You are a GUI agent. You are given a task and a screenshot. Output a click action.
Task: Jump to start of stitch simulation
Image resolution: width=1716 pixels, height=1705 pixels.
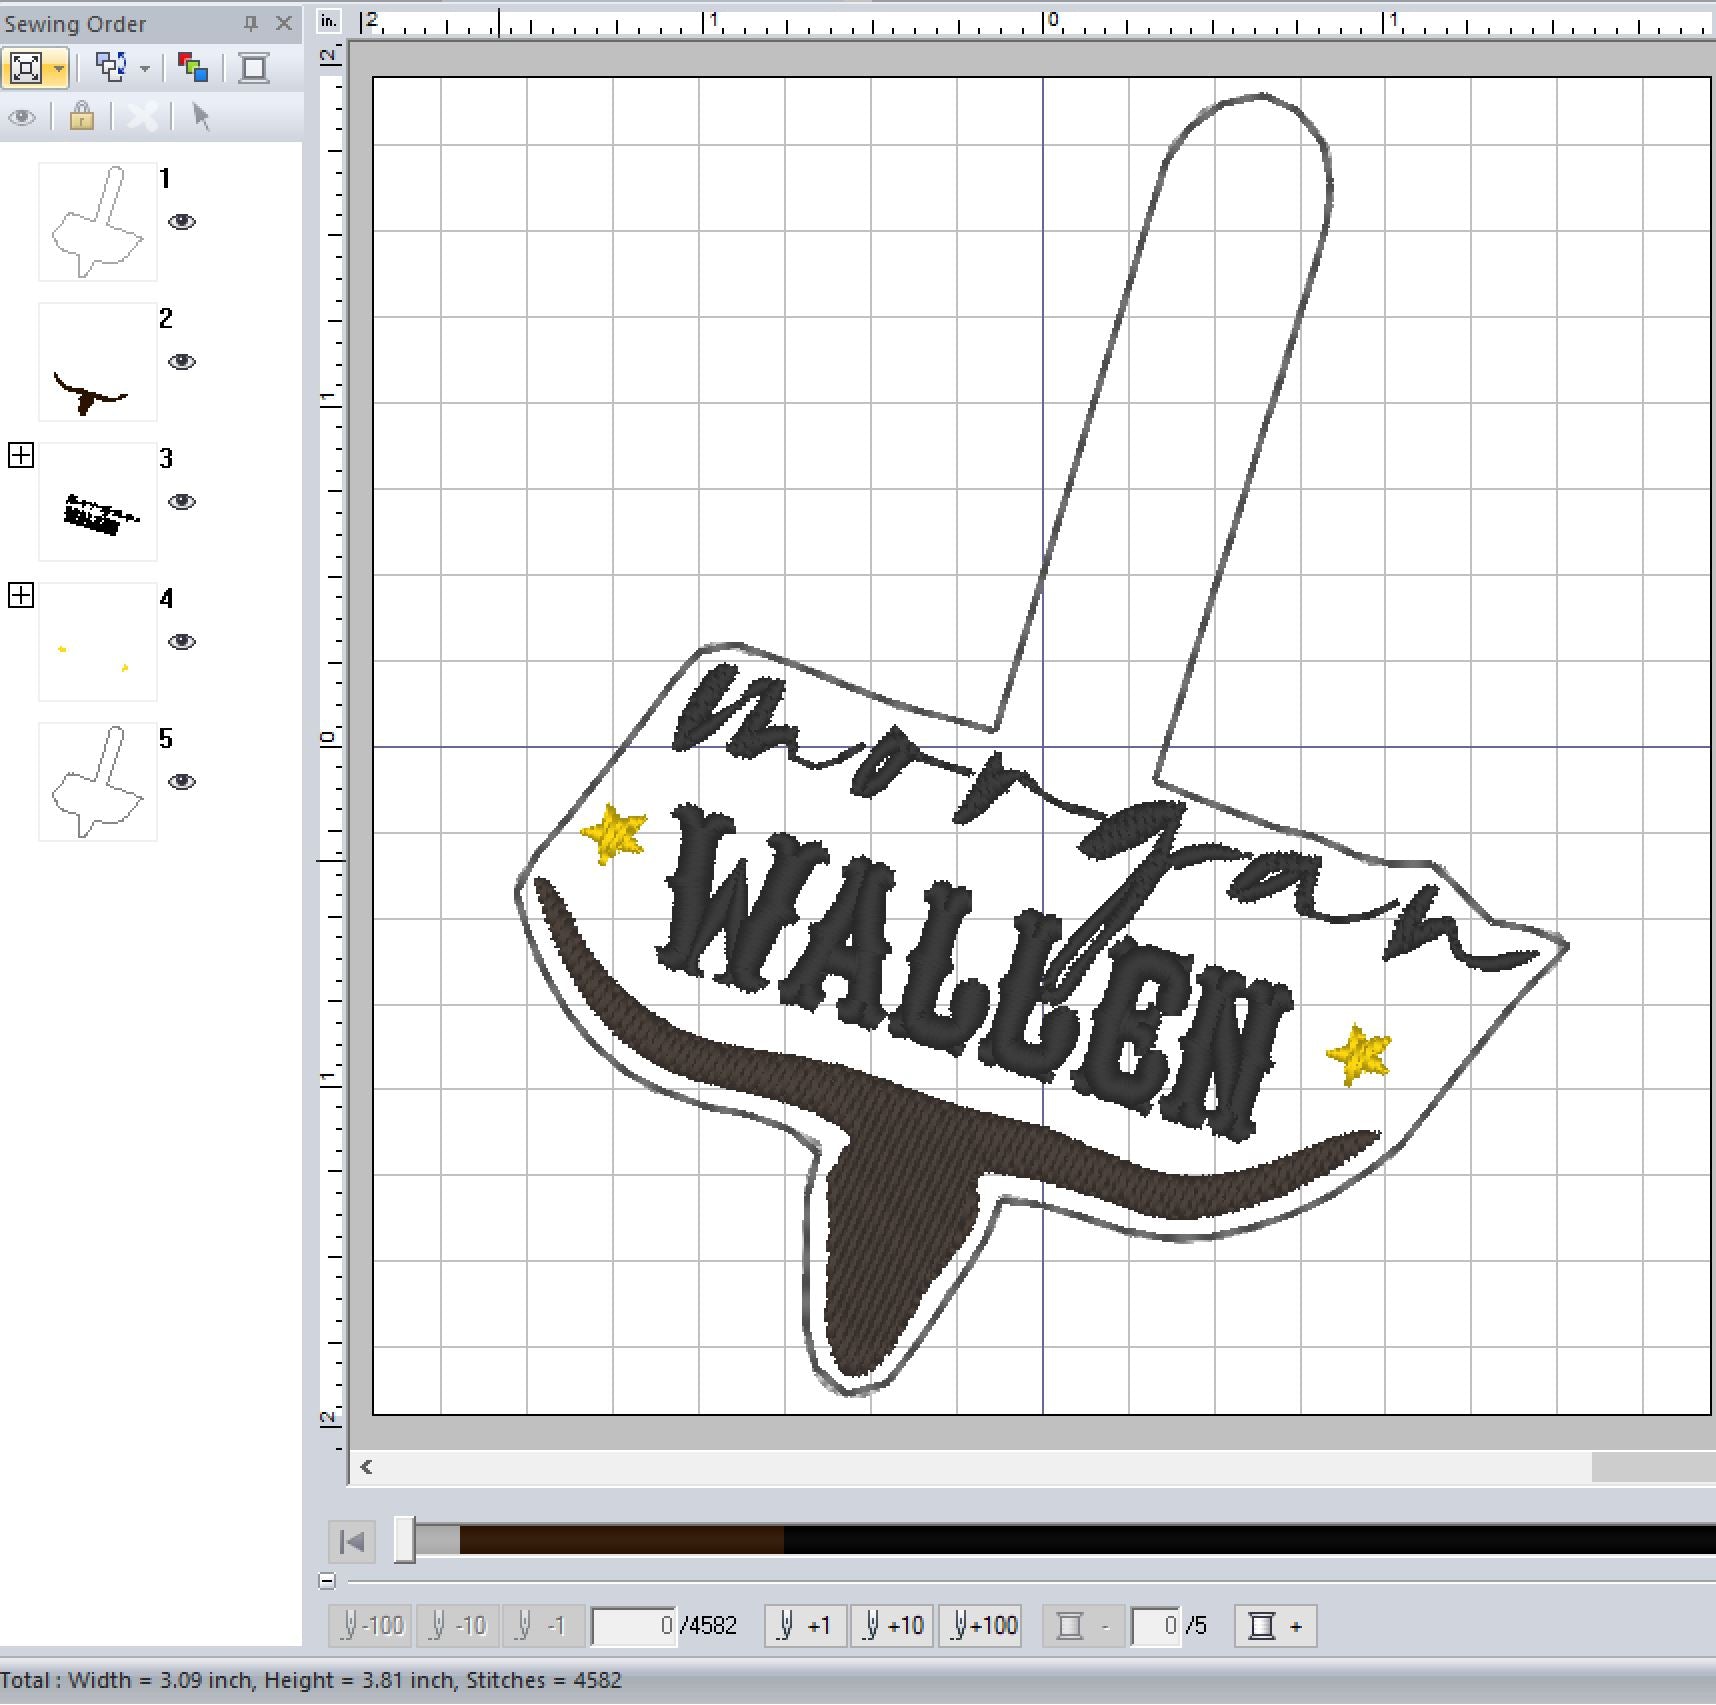352,1542
